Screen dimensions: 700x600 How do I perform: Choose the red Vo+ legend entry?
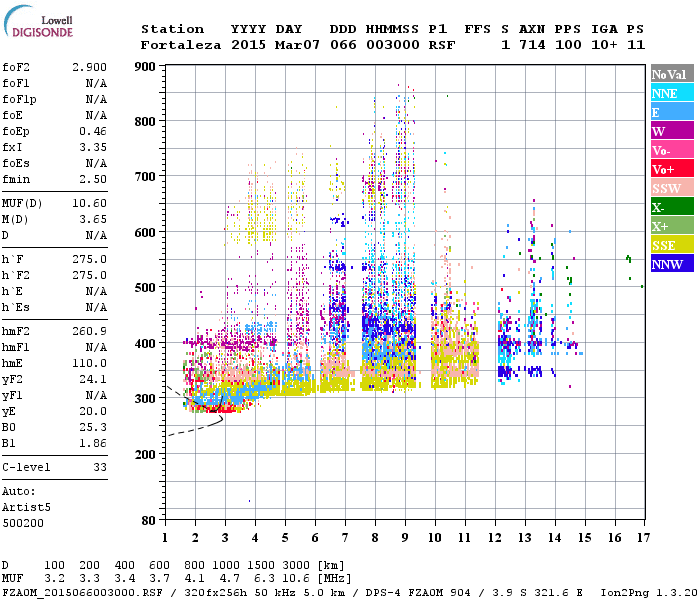[x=670, y=169]
